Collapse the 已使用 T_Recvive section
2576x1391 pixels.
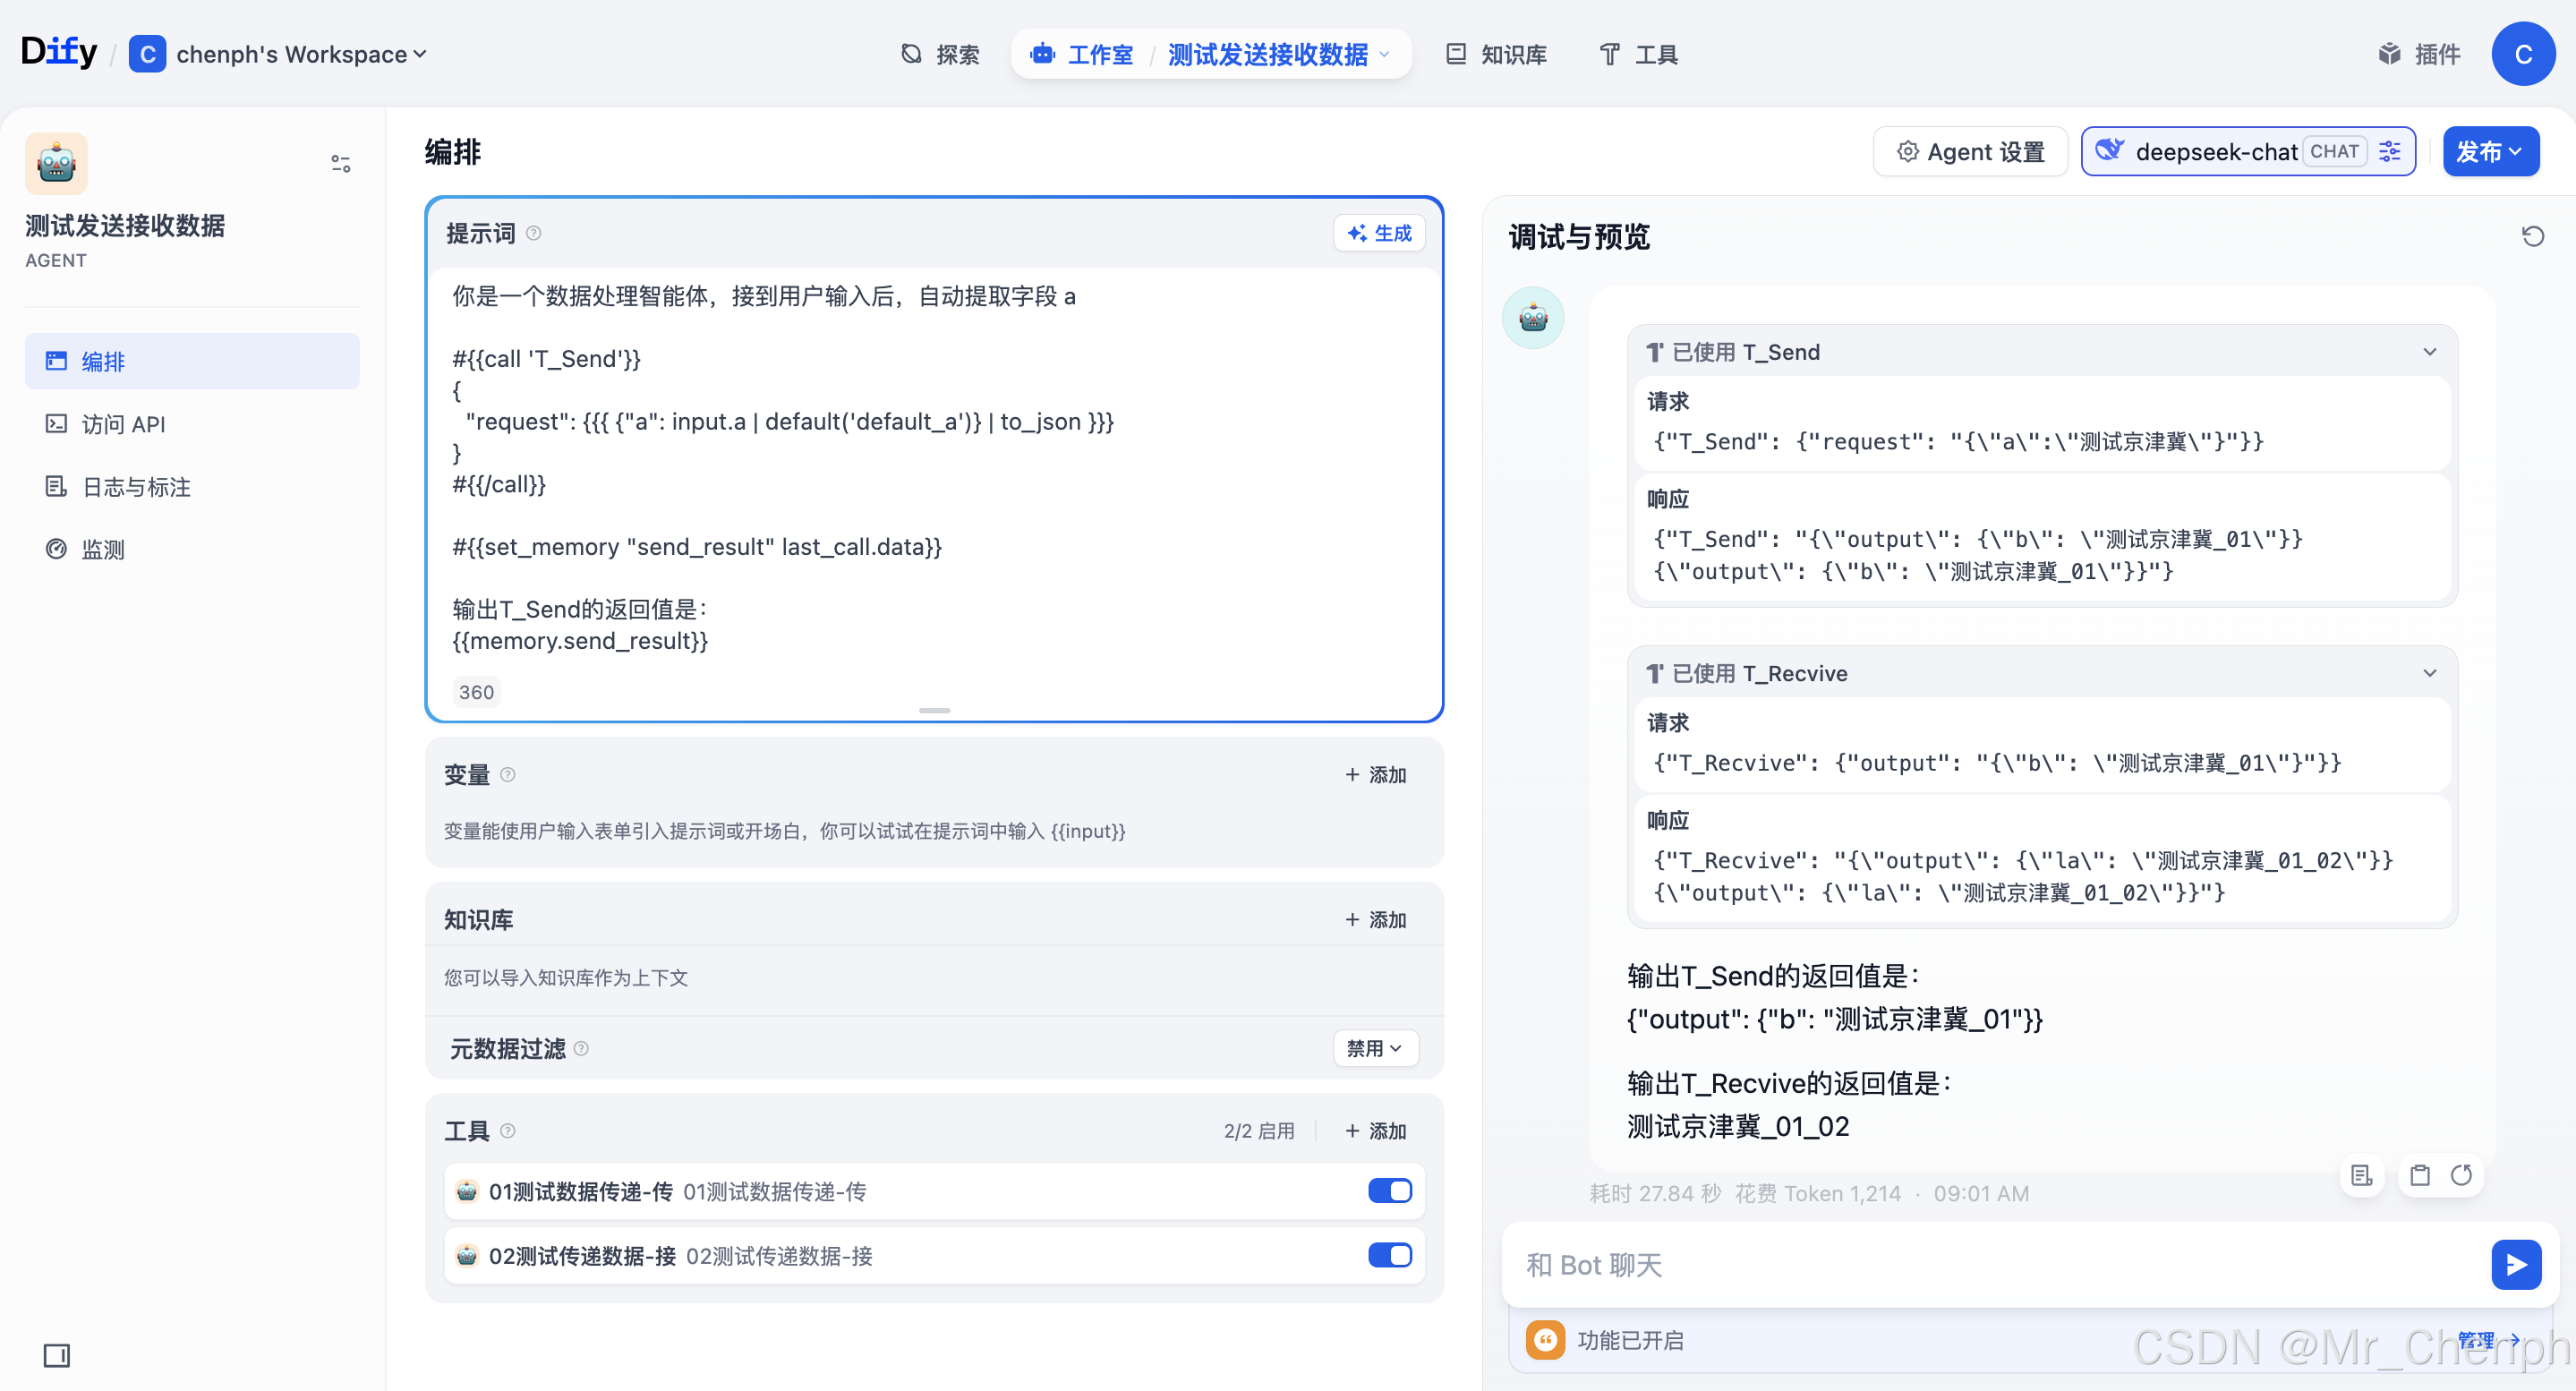(2429, 673)
